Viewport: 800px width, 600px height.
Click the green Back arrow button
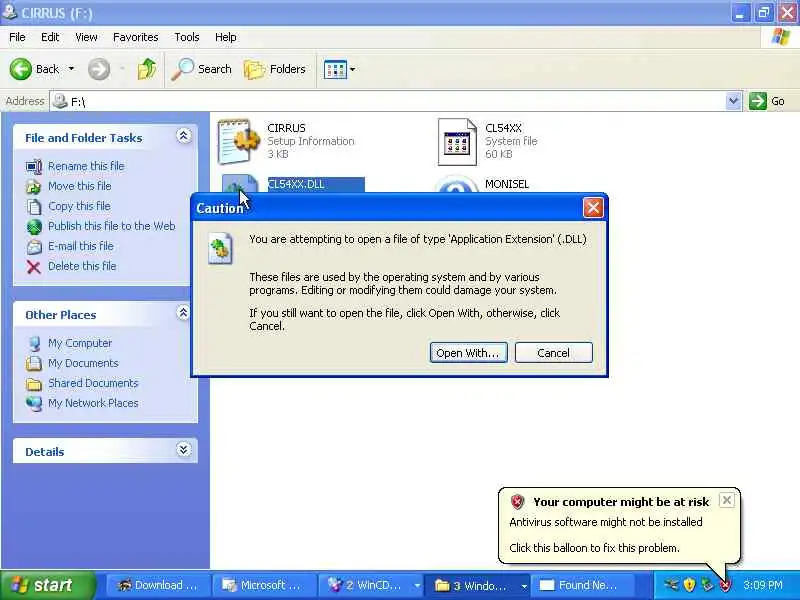pyautogui.click(x=21, y=69)
